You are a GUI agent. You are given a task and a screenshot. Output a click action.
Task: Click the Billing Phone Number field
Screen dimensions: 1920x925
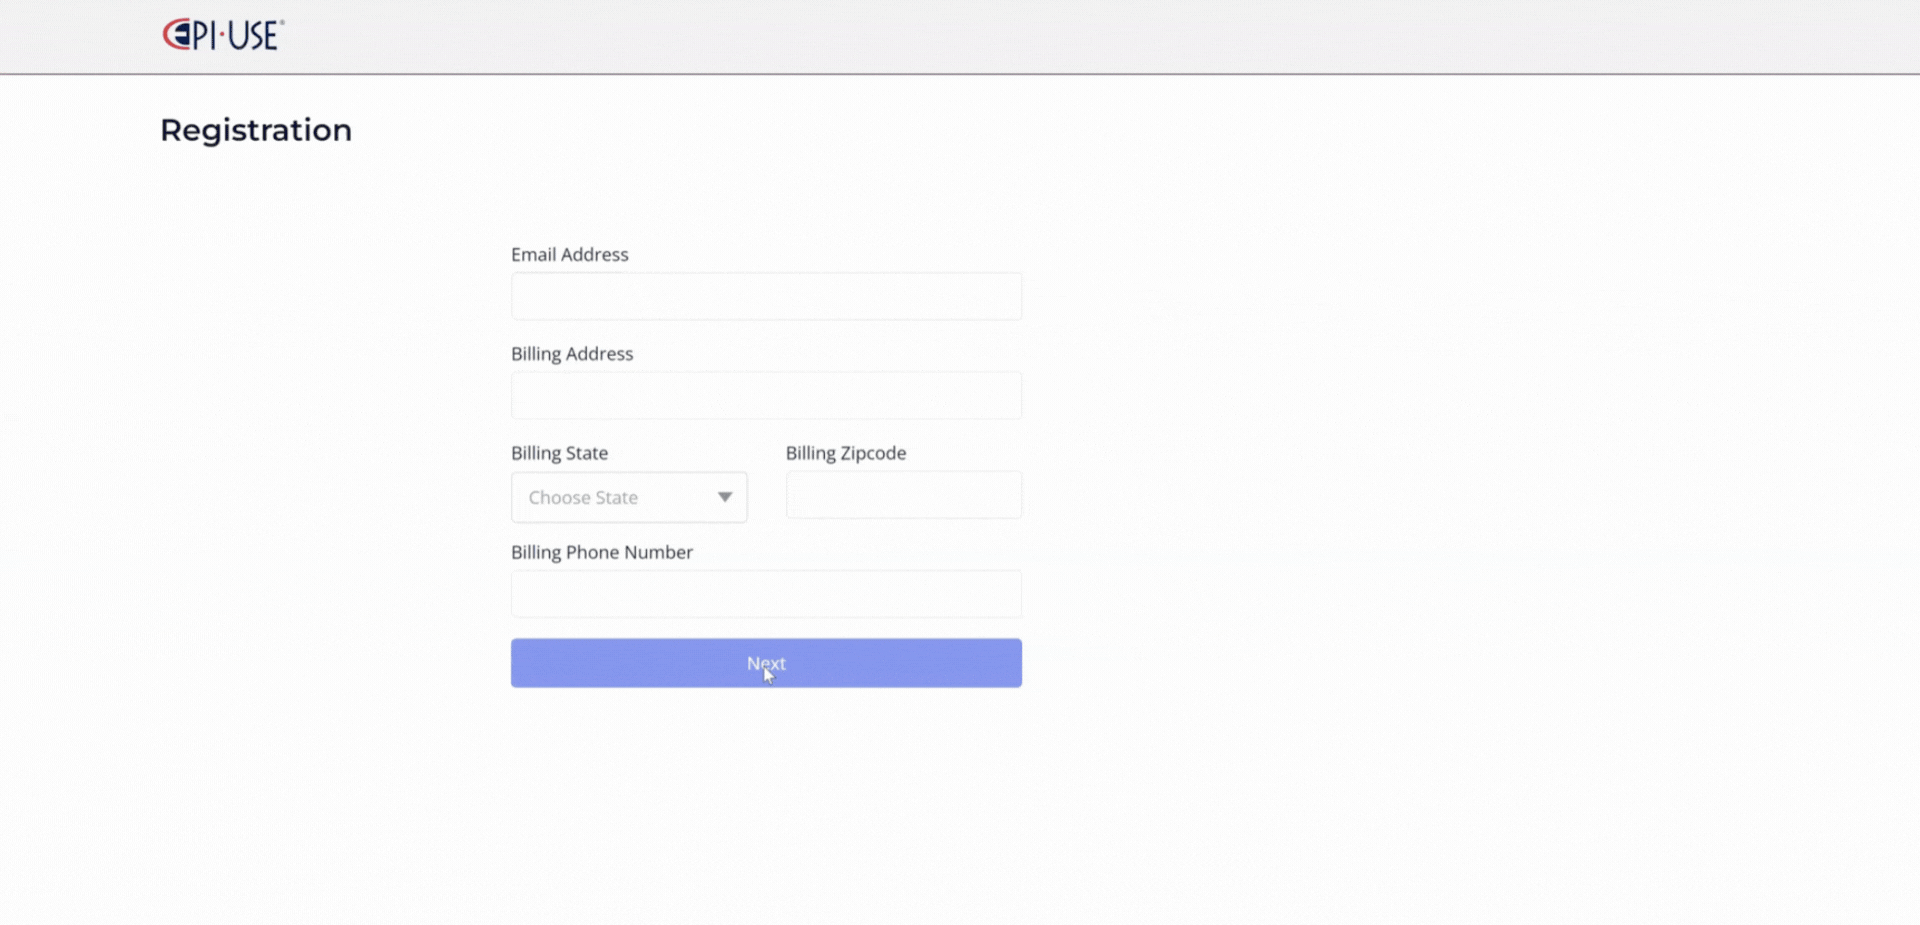tap(766, 594)
